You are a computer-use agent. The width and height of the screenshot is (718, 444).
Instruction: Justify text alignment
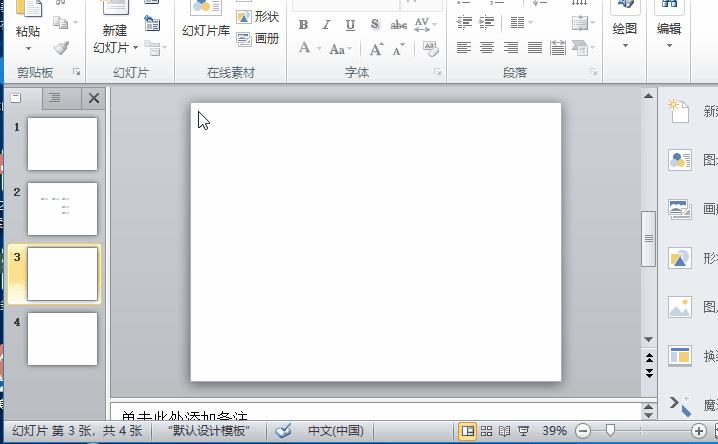535,48
